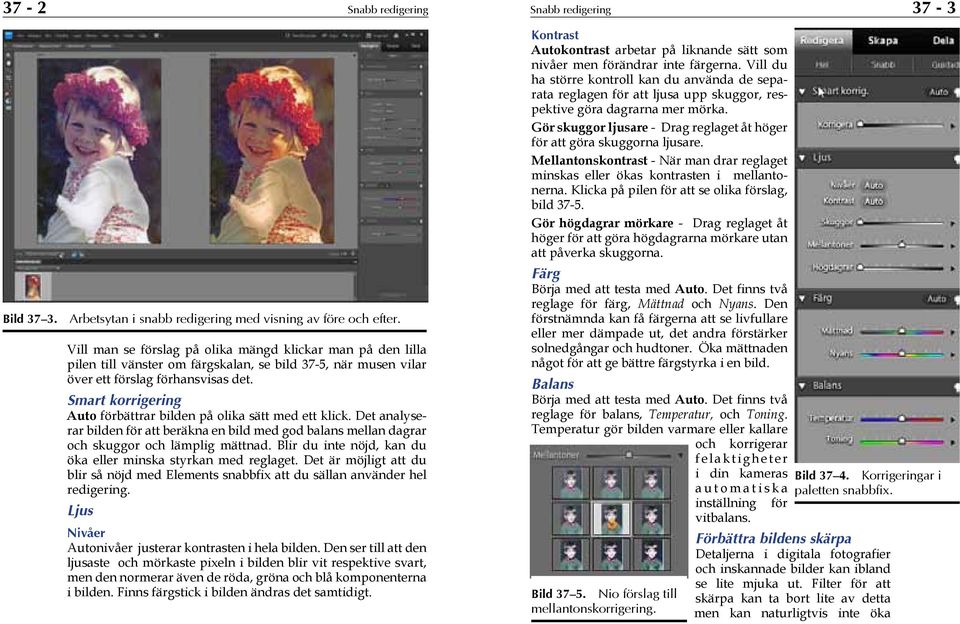Click the Auto button beside Kontrast

point(874,201)
